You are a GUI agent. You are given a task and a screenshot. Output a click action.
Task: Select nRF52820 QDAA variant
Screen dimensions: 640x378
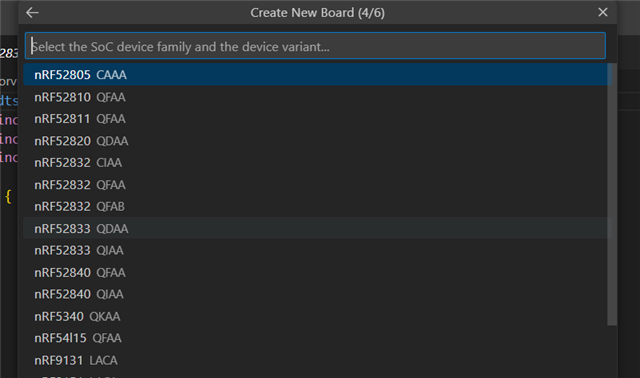coord(317,141)
